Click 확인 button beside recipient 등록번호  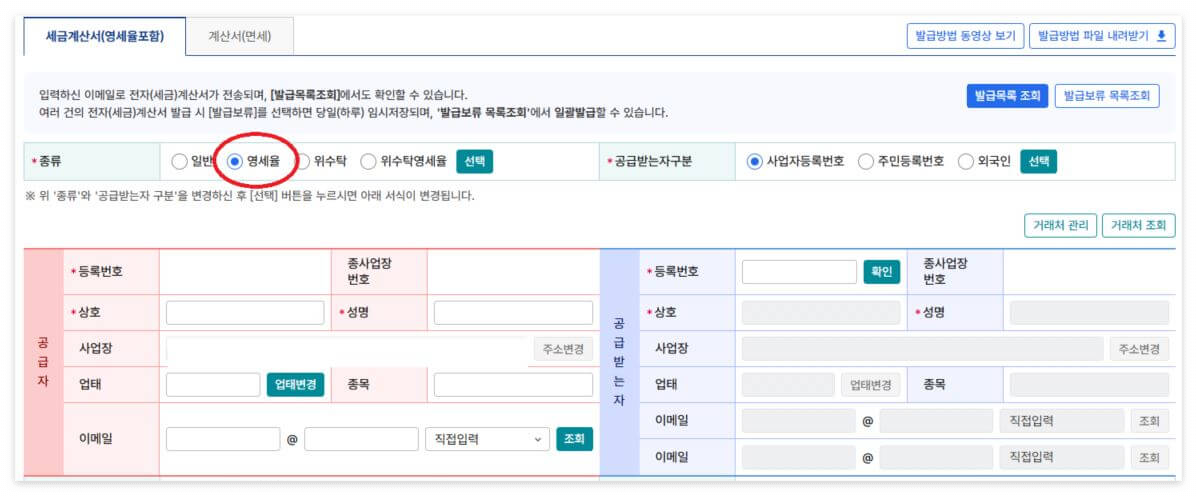point(882,272)
